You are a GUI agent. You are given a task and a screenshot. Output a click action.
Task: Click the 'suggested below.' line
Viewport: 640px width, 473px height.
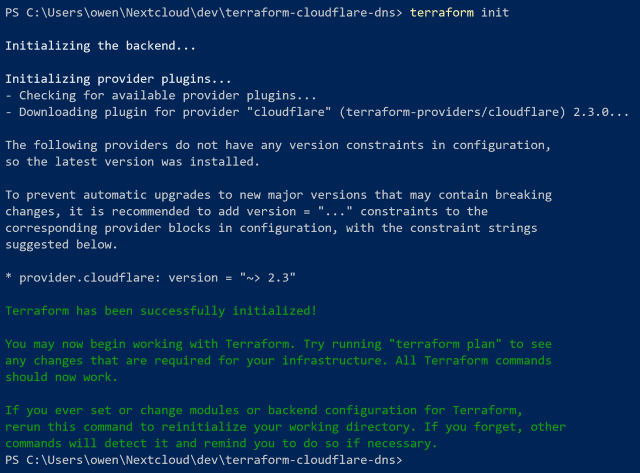click(x=61, y=244)
